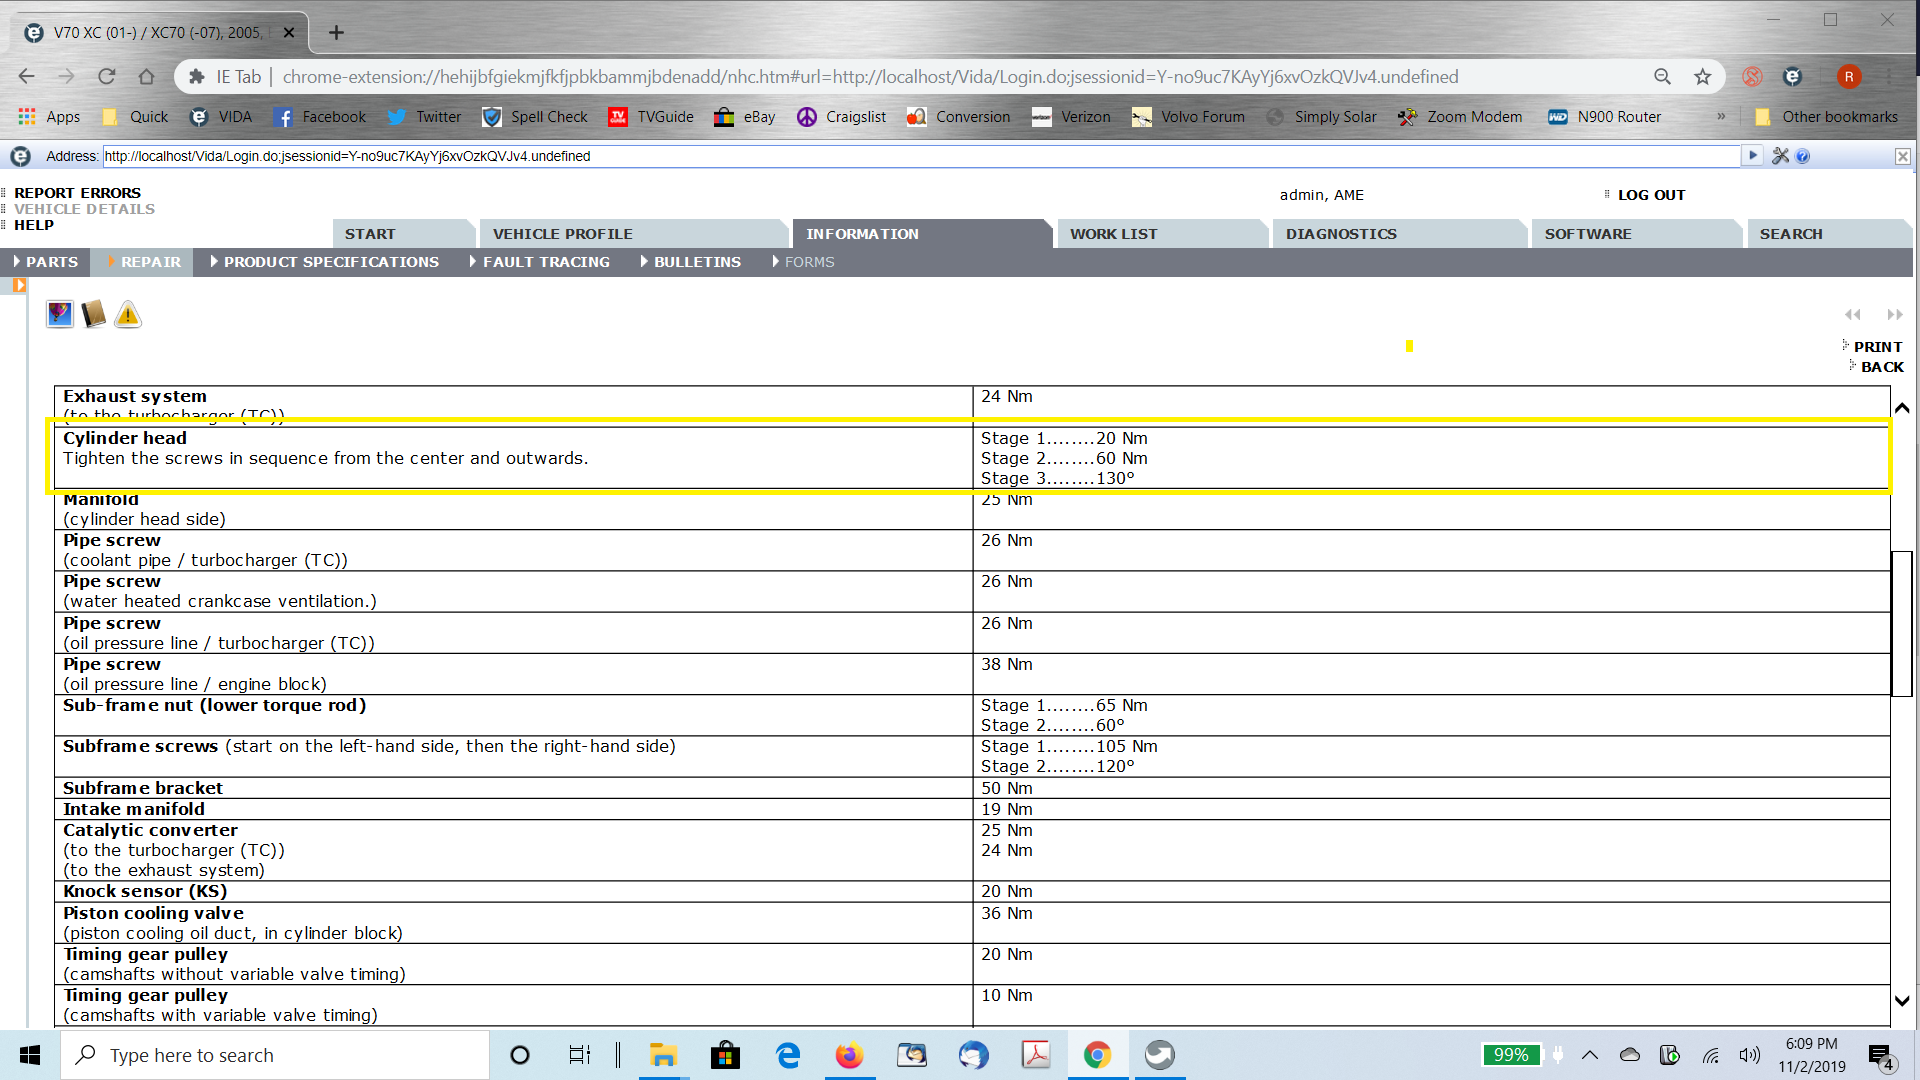Click the BACK link
Image resolution: width=1920 pixels, height=1080 pixels.
point(1882,367)
